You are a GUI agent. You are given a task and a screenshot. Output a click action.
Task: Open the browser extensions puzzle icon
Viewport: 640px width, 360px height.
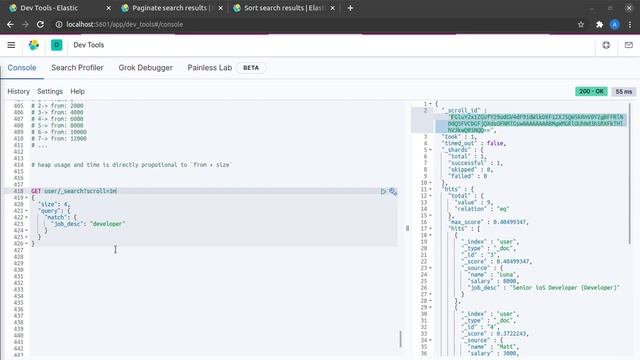click(x=599, y=24)
